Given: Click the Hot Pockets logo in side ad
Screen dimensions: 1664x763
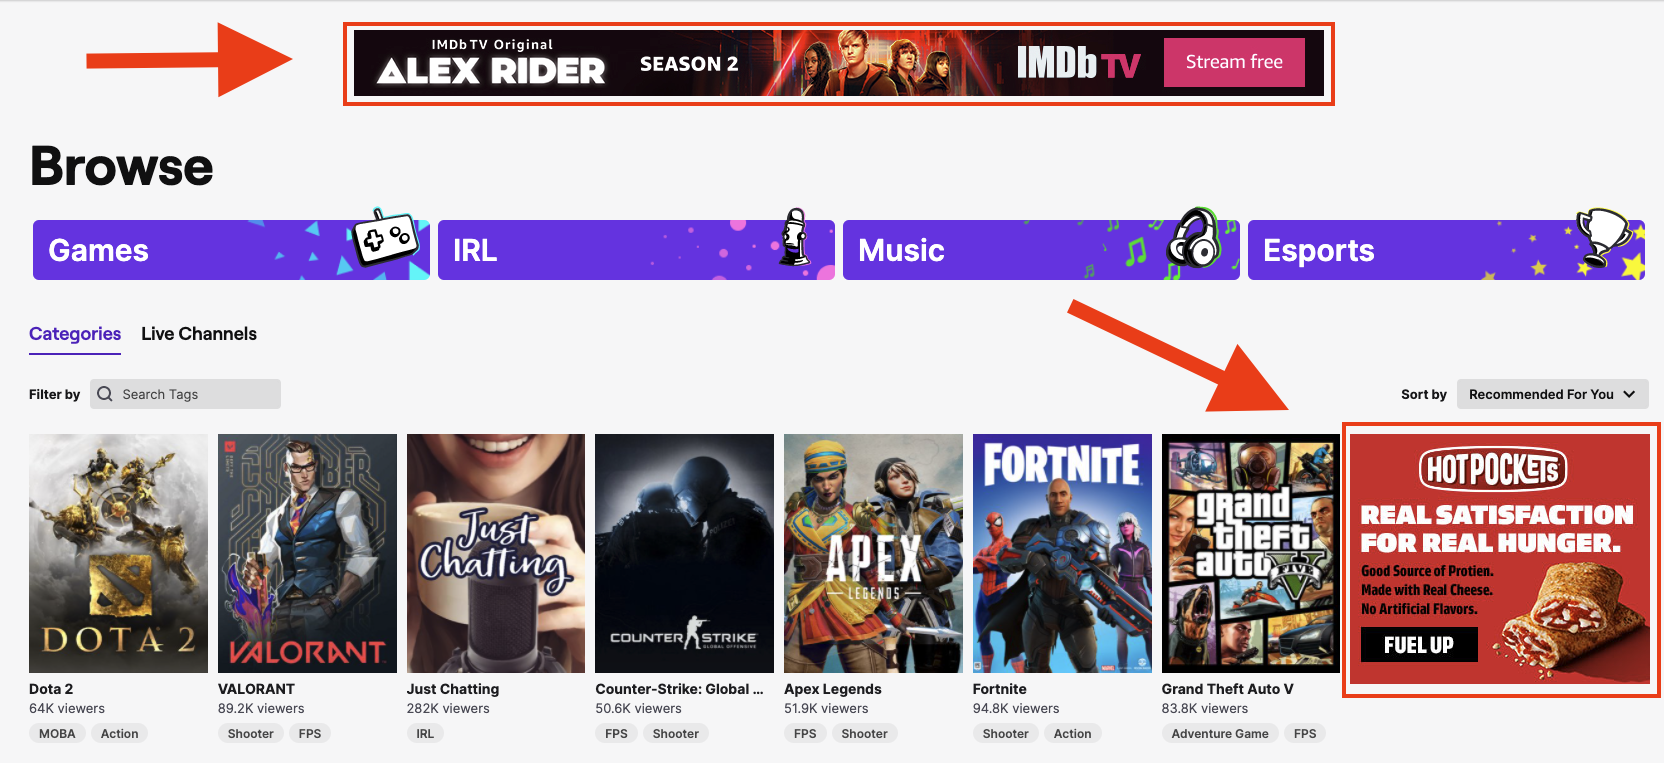Looking at the screenshot, I should 1493,469.
